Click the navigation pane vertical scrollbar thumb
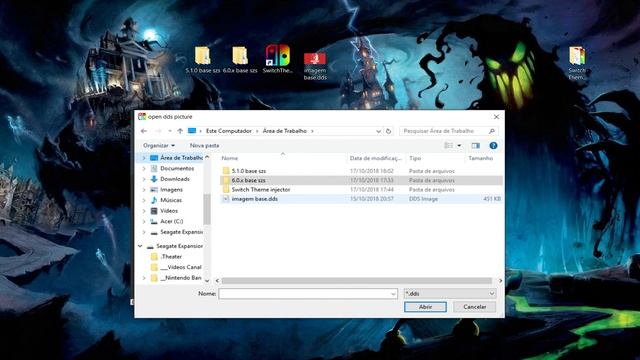The image size is (640, 360). click(x=207, y=208)
